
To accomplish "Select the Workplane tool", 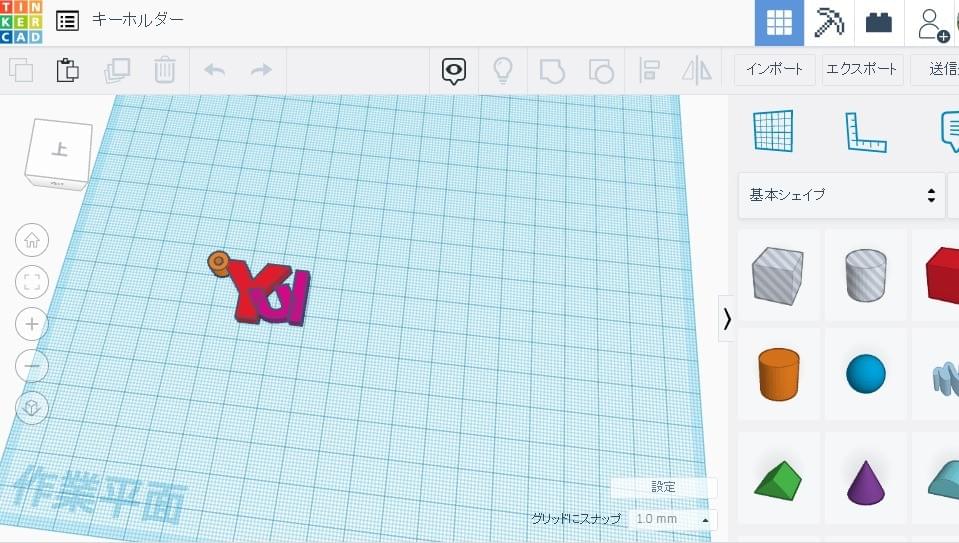I will click(x=774, y=131).
